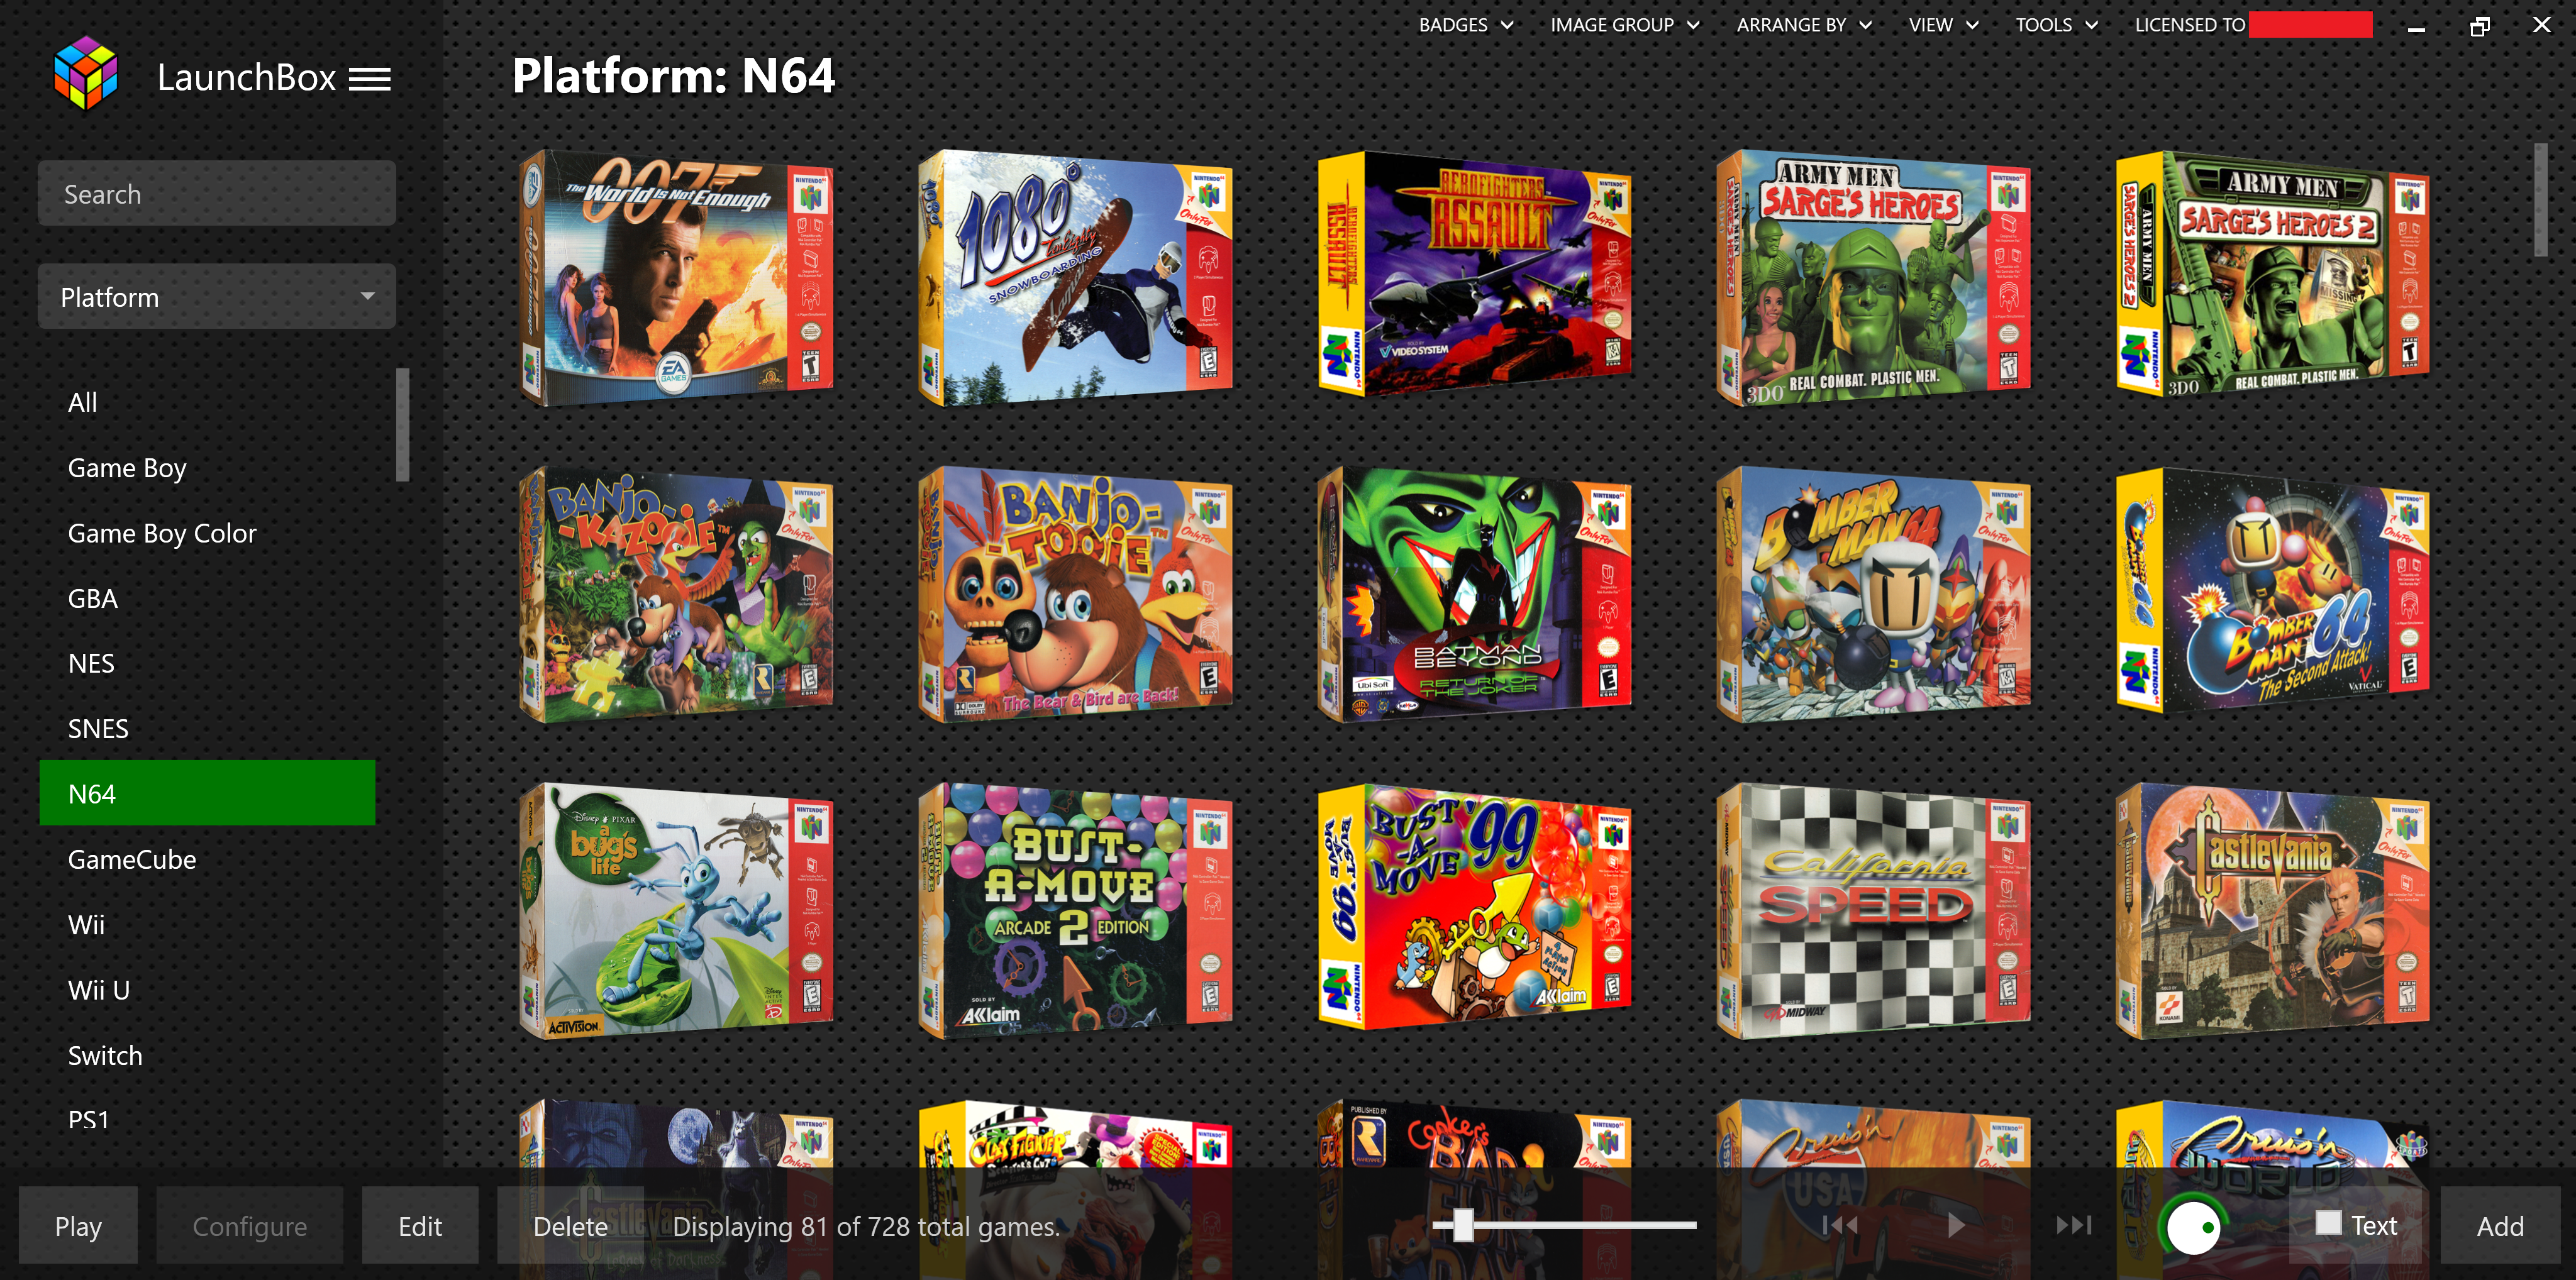The width and height of the screenshot is (2576, 1280).
Task: Open the Platform filter combo box
Action: coord(217,297)
